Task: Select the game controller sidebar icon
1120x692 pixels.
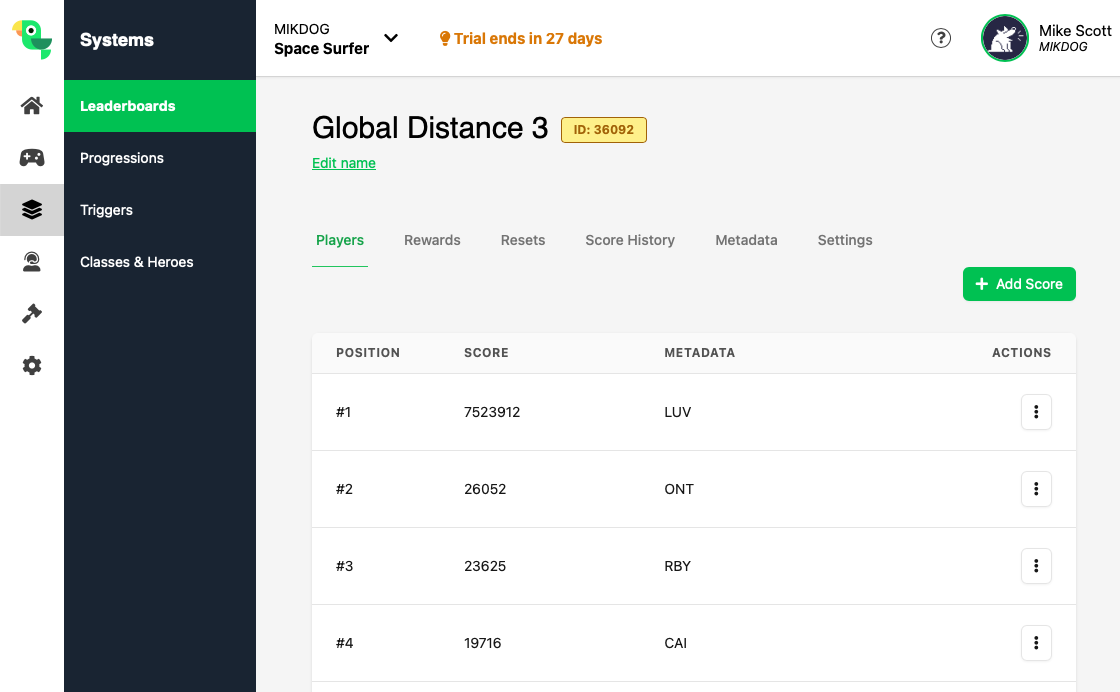Action: 31,158
